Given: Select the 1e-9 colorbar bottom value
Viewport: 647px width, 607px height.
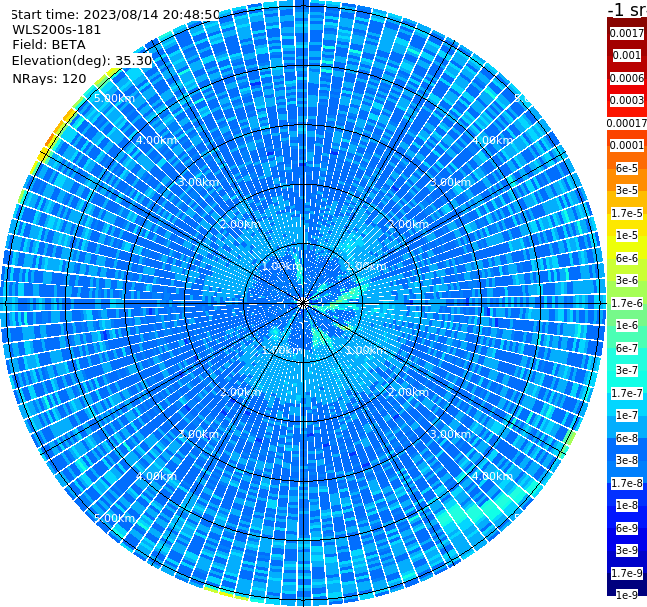Looking at the screenshot, I should (626, 595).
